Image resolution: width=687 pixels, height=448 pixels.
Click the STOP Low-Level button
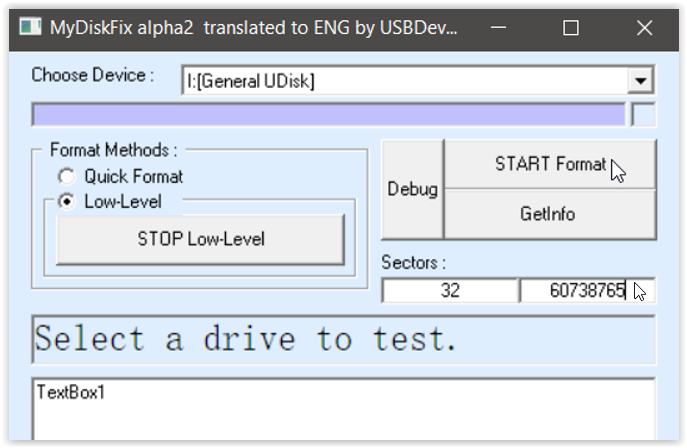click(201, 239)
